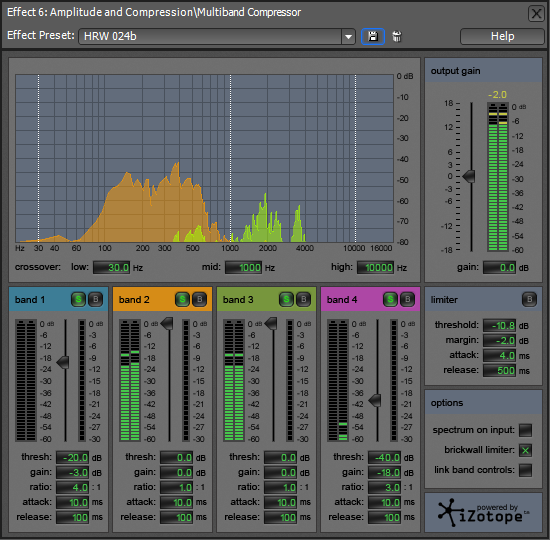
Task: Click band 4 attack value field
Action: 384,502
